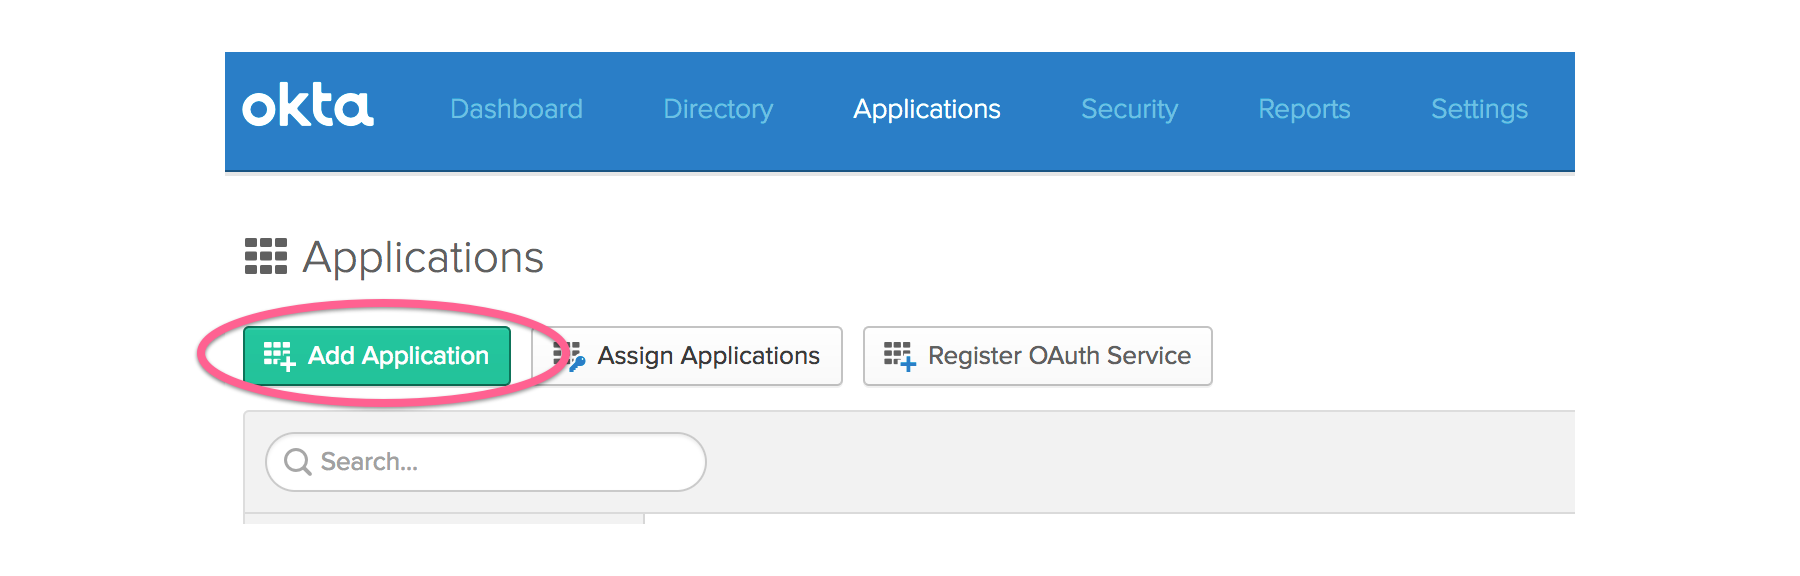The image size is (1800, 576).
Task: Click the Assign Applications button label
Action: 708,356
